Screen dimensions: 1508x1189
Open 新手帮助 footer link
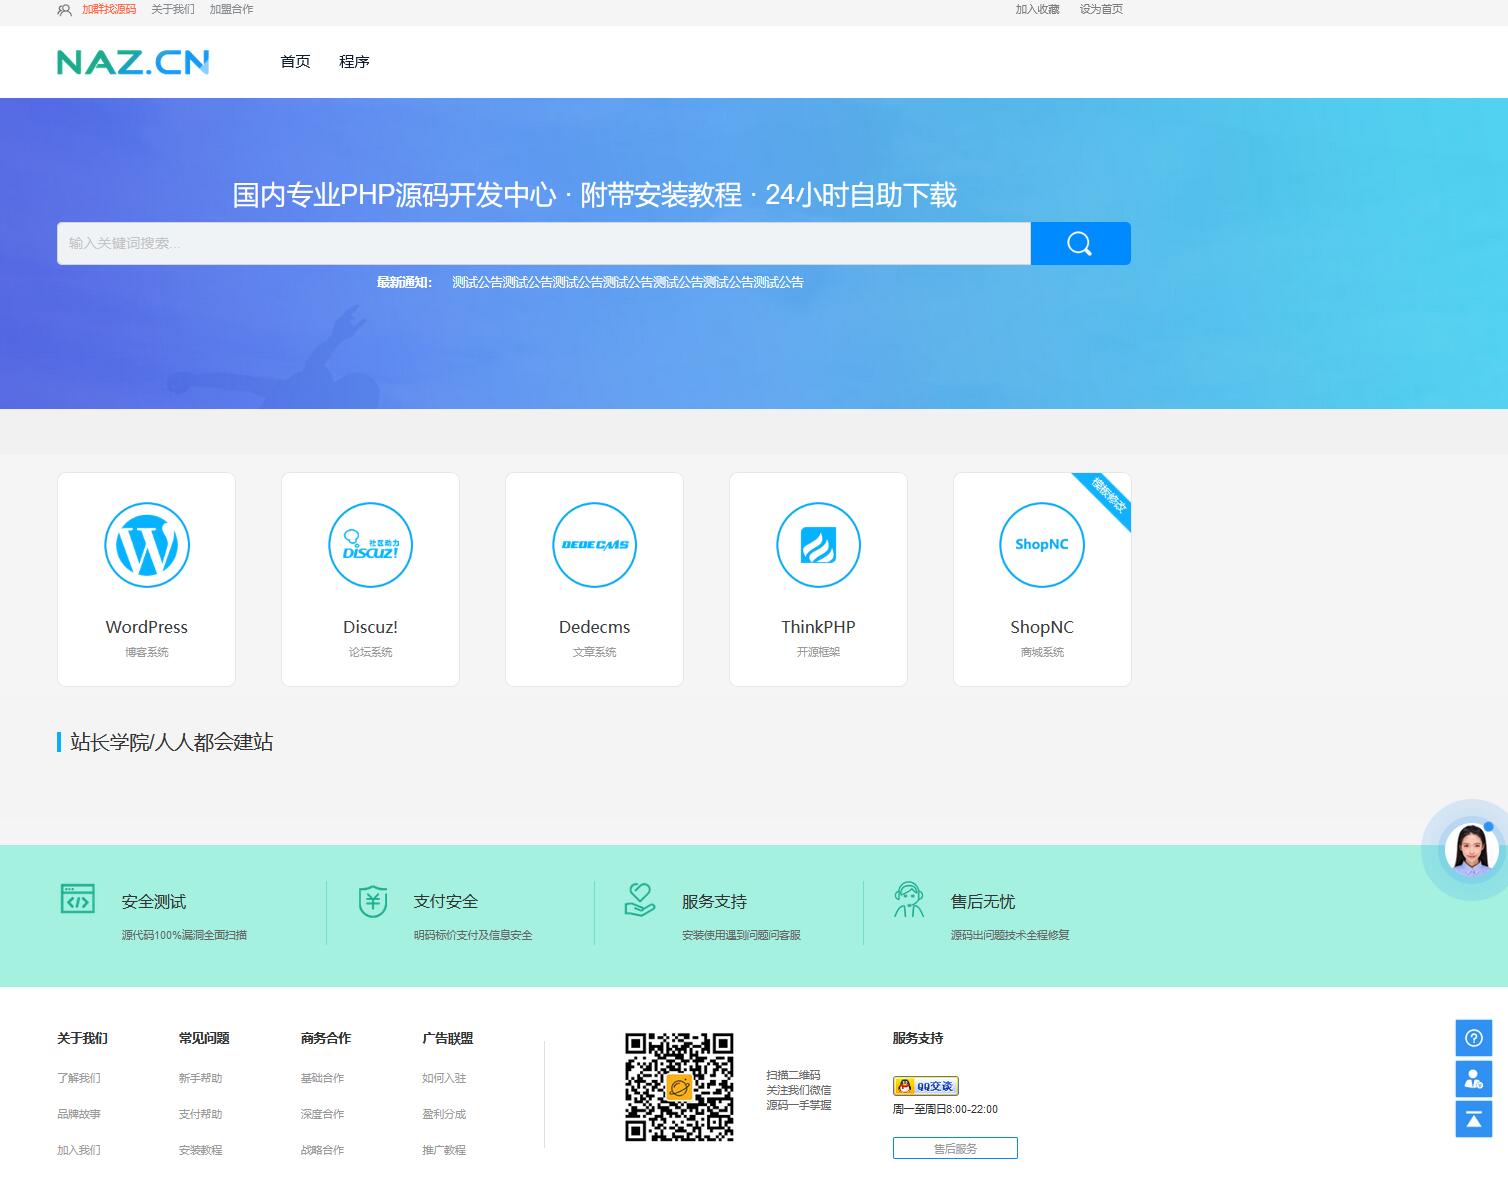(201, 1078)
